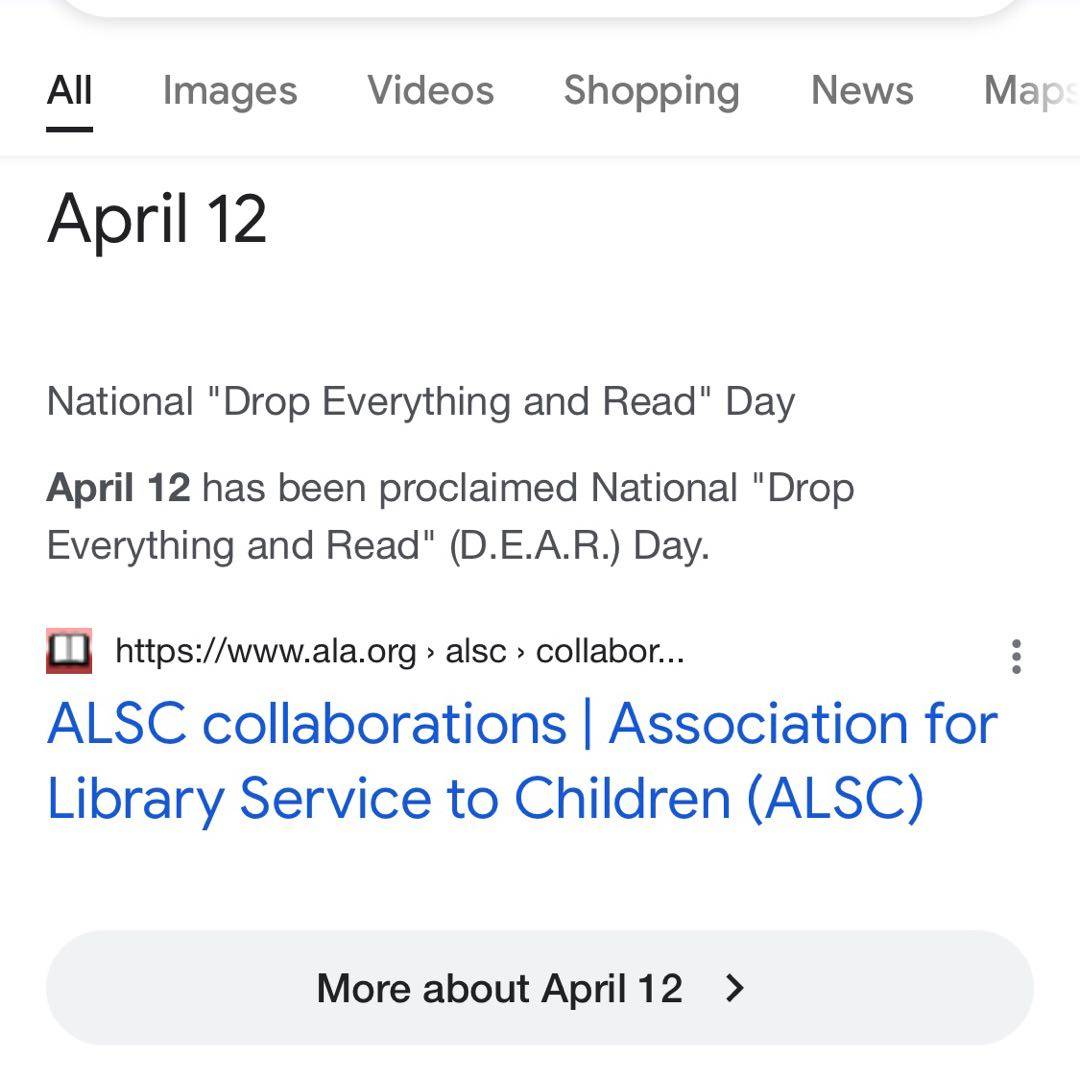This screenshot has height=1080, width=1080.
Task: Click the "alsc" breadcrumb segment
Action: tap(475, 651)
